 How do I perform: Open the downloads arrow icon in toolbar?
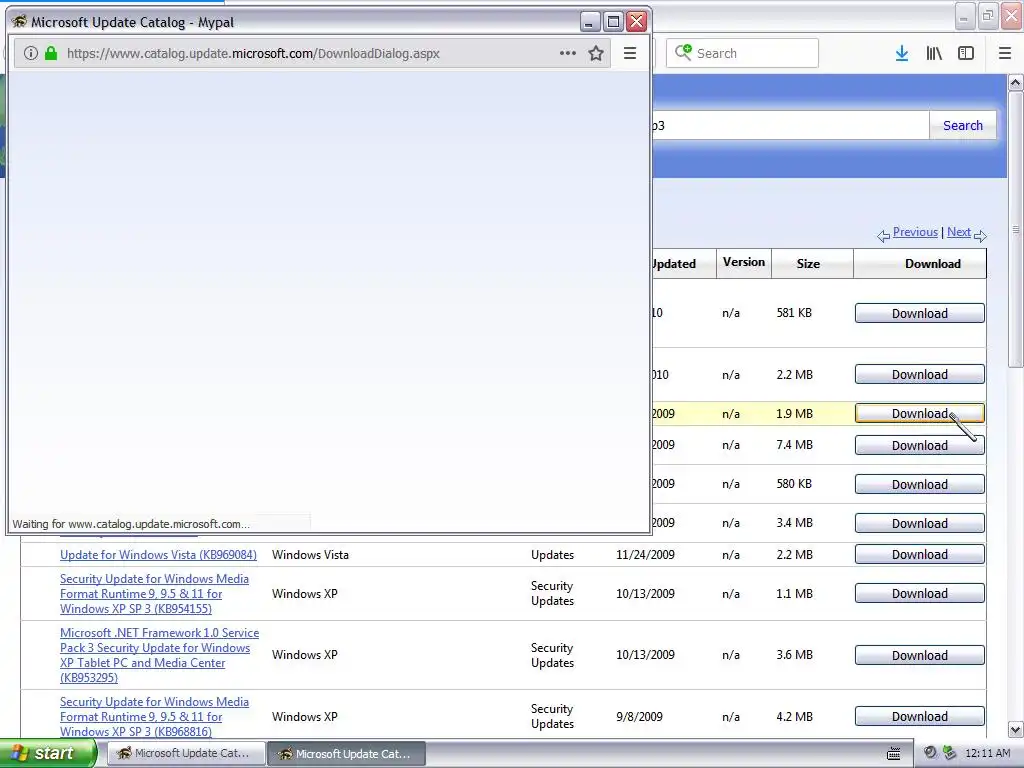tap(902, 54)
